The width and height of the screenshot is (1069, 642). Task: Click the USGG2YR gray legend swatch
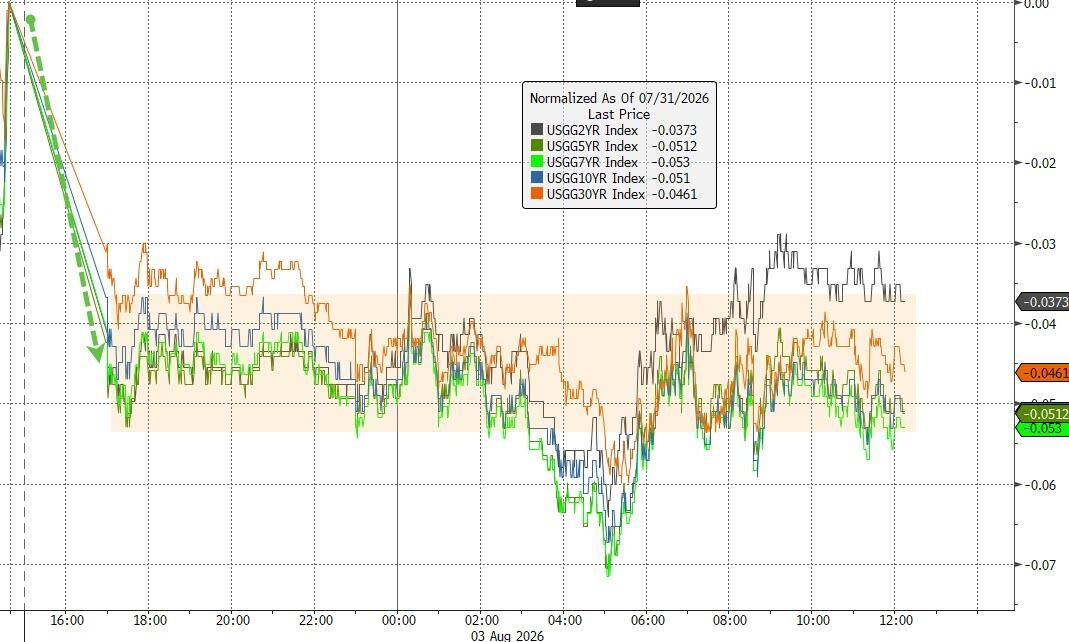[537, 129]
